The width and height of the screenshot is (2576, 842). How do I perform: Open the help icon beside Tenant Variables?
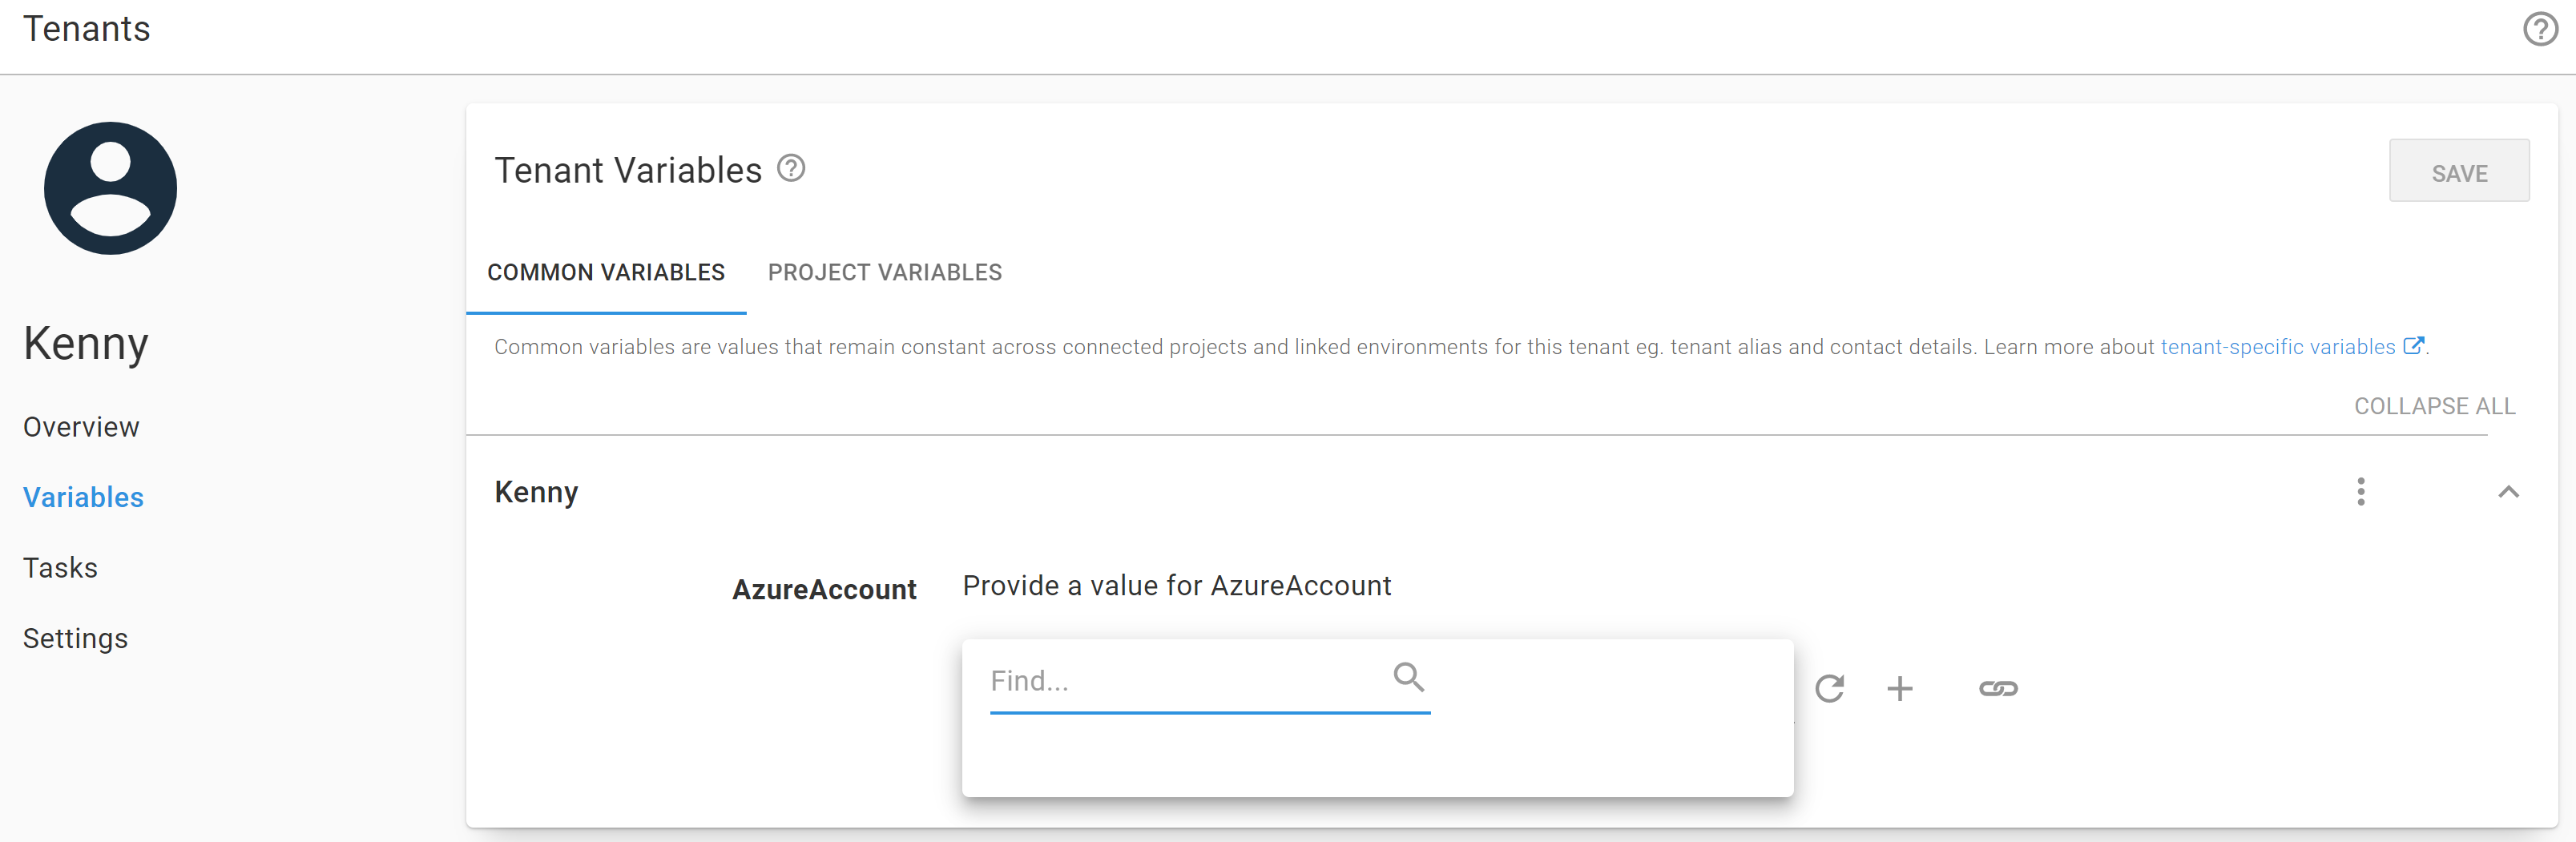pyautogui.click(x=790, y=169)
